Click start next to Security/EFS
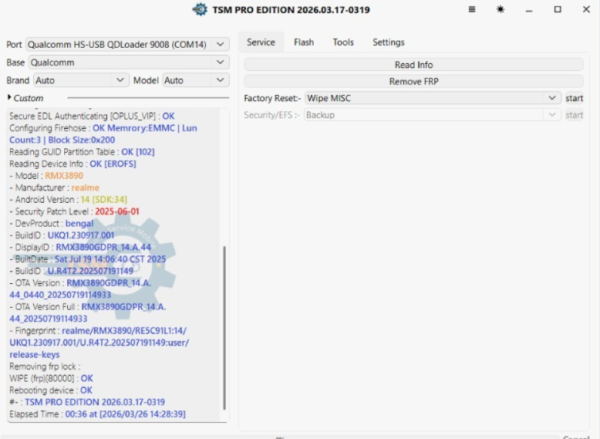 (x=574, y=115)
